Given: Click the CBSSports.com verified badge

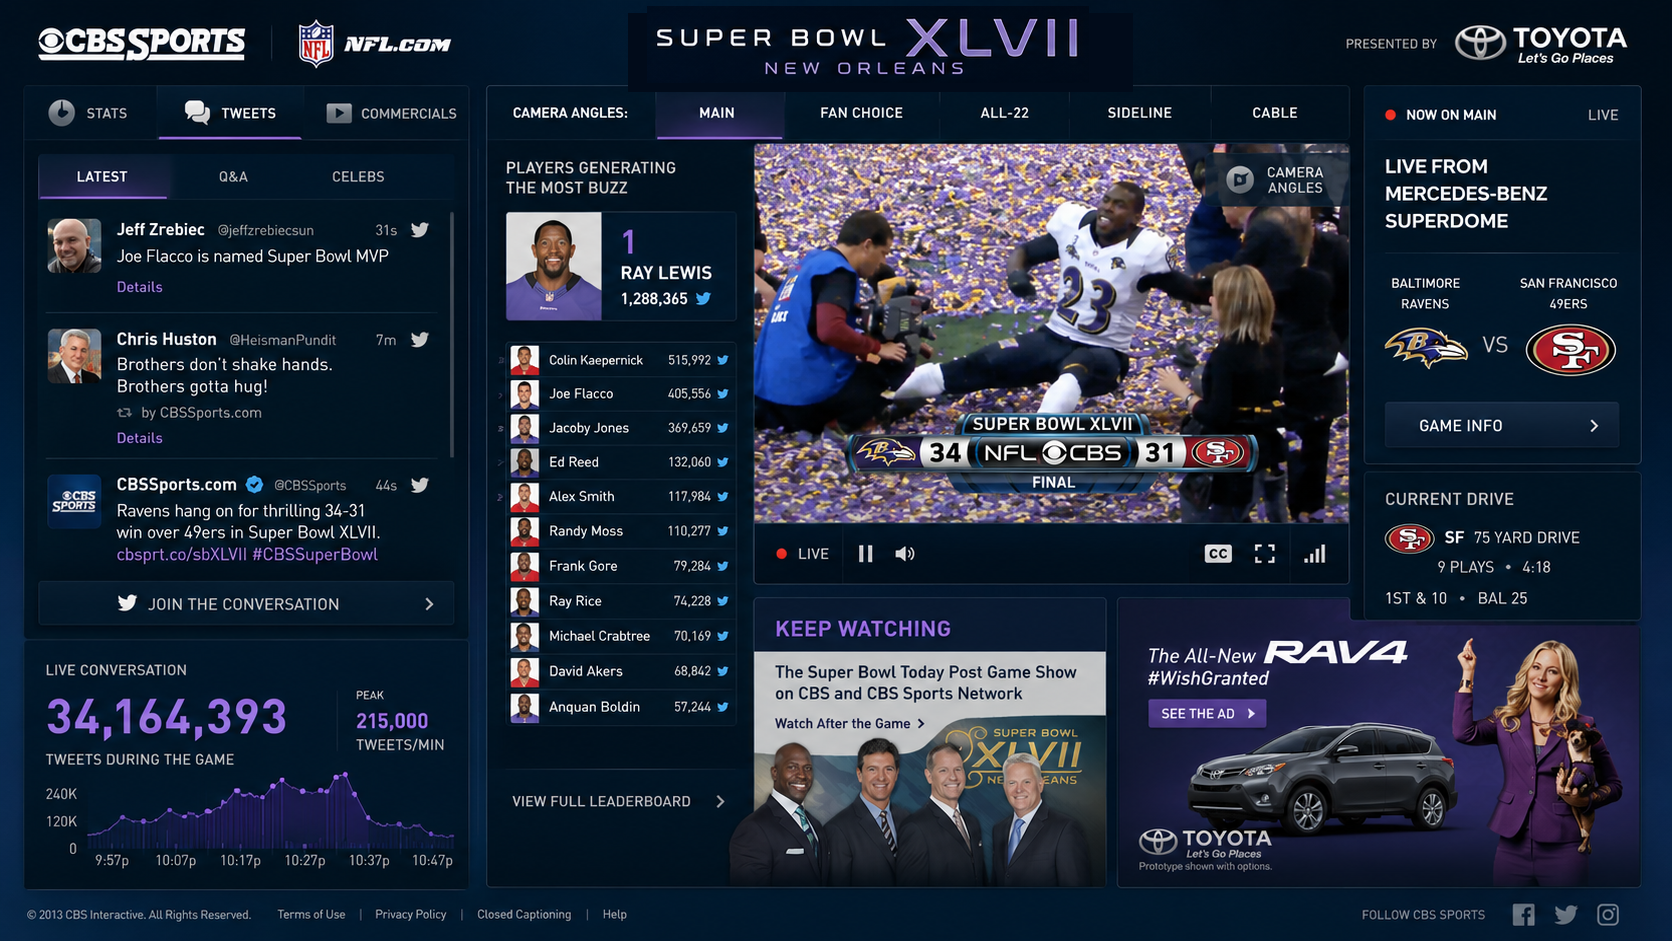Looking at the screenshot, I should (x=254, y=485).
